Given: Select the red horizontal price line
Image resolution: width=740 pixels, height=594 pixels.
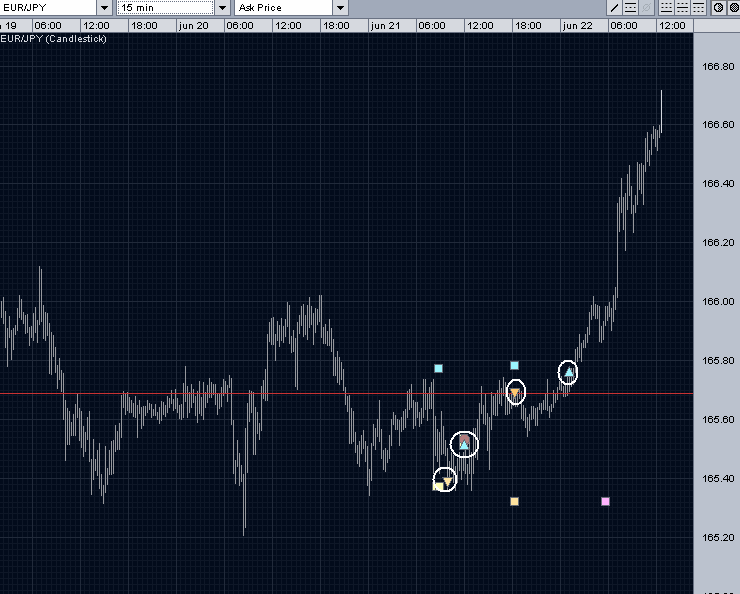Looking at the screenshot, I should click(x=346, y=393).
